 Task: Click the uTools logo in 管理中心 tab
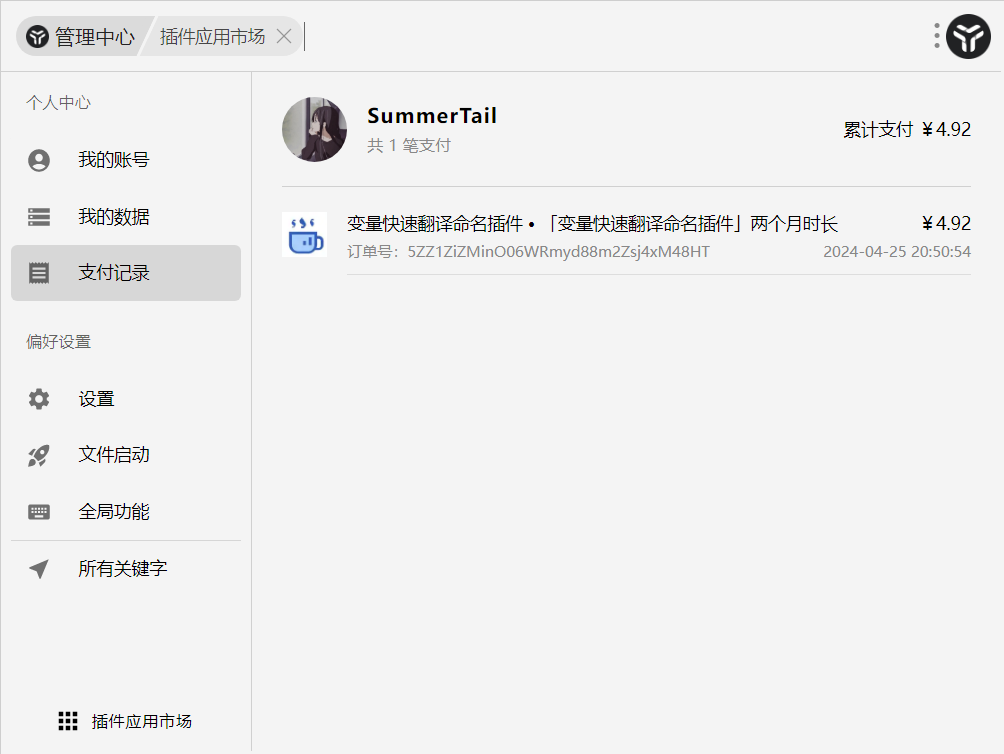(x=38, y=36)
